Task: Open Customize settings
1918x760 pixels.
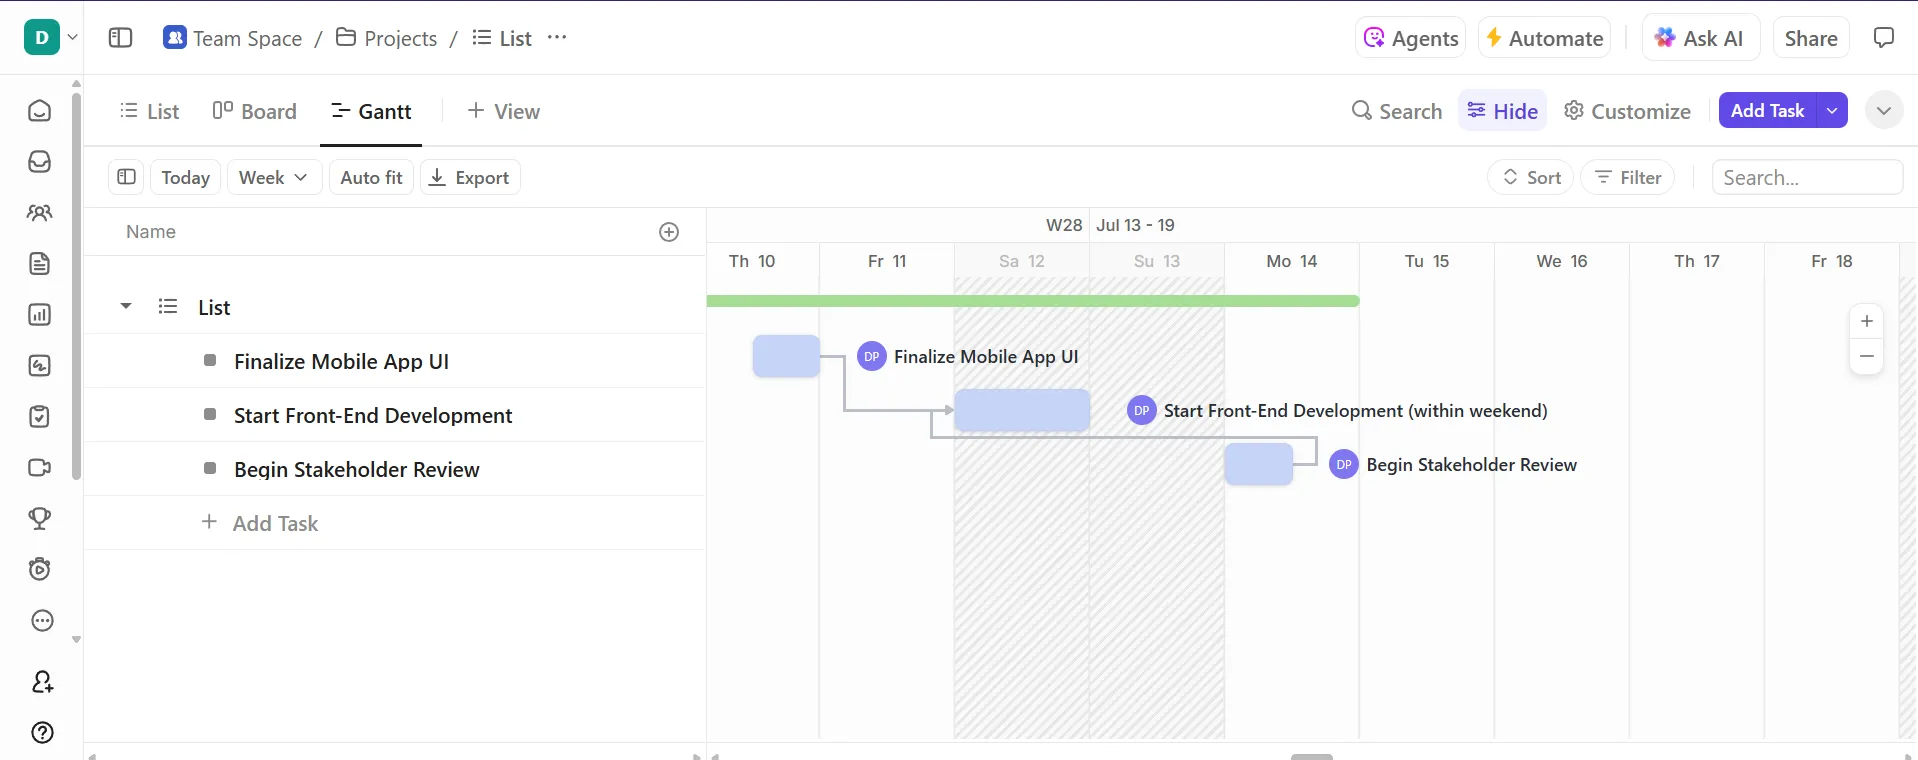Action: [1627, 111]
